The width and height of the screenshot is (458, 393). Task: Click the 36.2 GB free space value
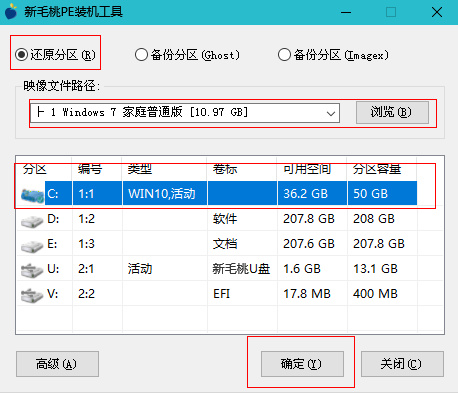point(306,194)
